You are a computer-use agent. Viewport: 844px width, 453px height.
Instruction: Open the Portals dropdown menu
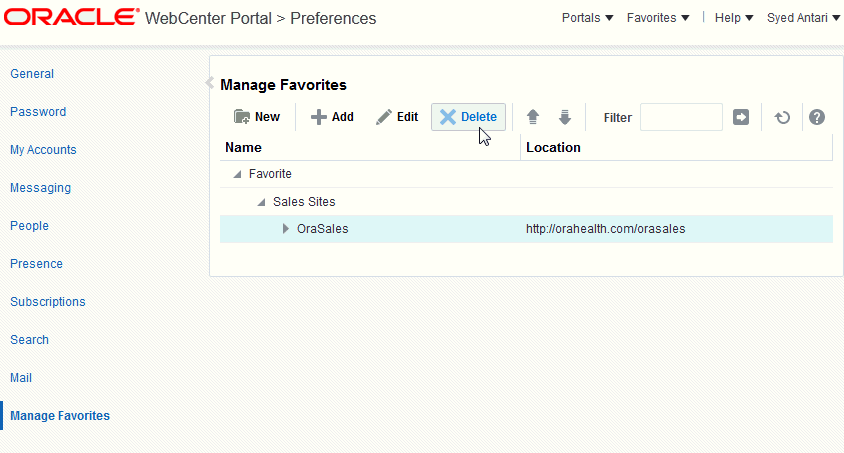[x=588, y=18]
